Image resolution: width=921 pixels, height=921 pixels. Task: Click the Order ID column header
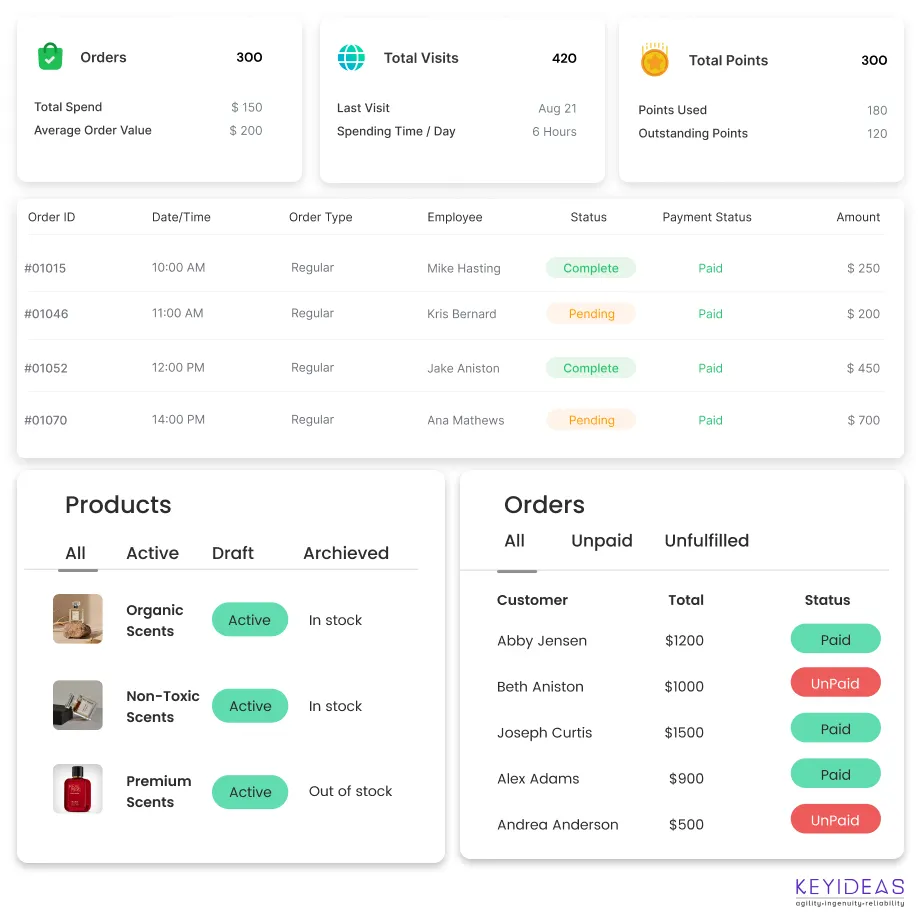(52, 217)
